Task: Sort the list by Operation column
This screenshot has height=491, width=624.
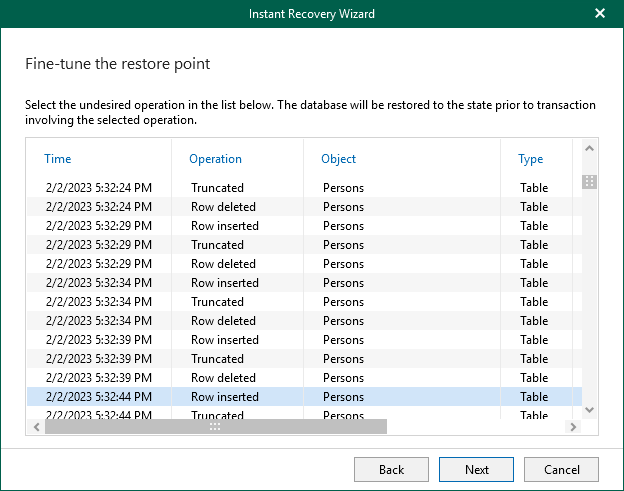Action: [216, 159]
